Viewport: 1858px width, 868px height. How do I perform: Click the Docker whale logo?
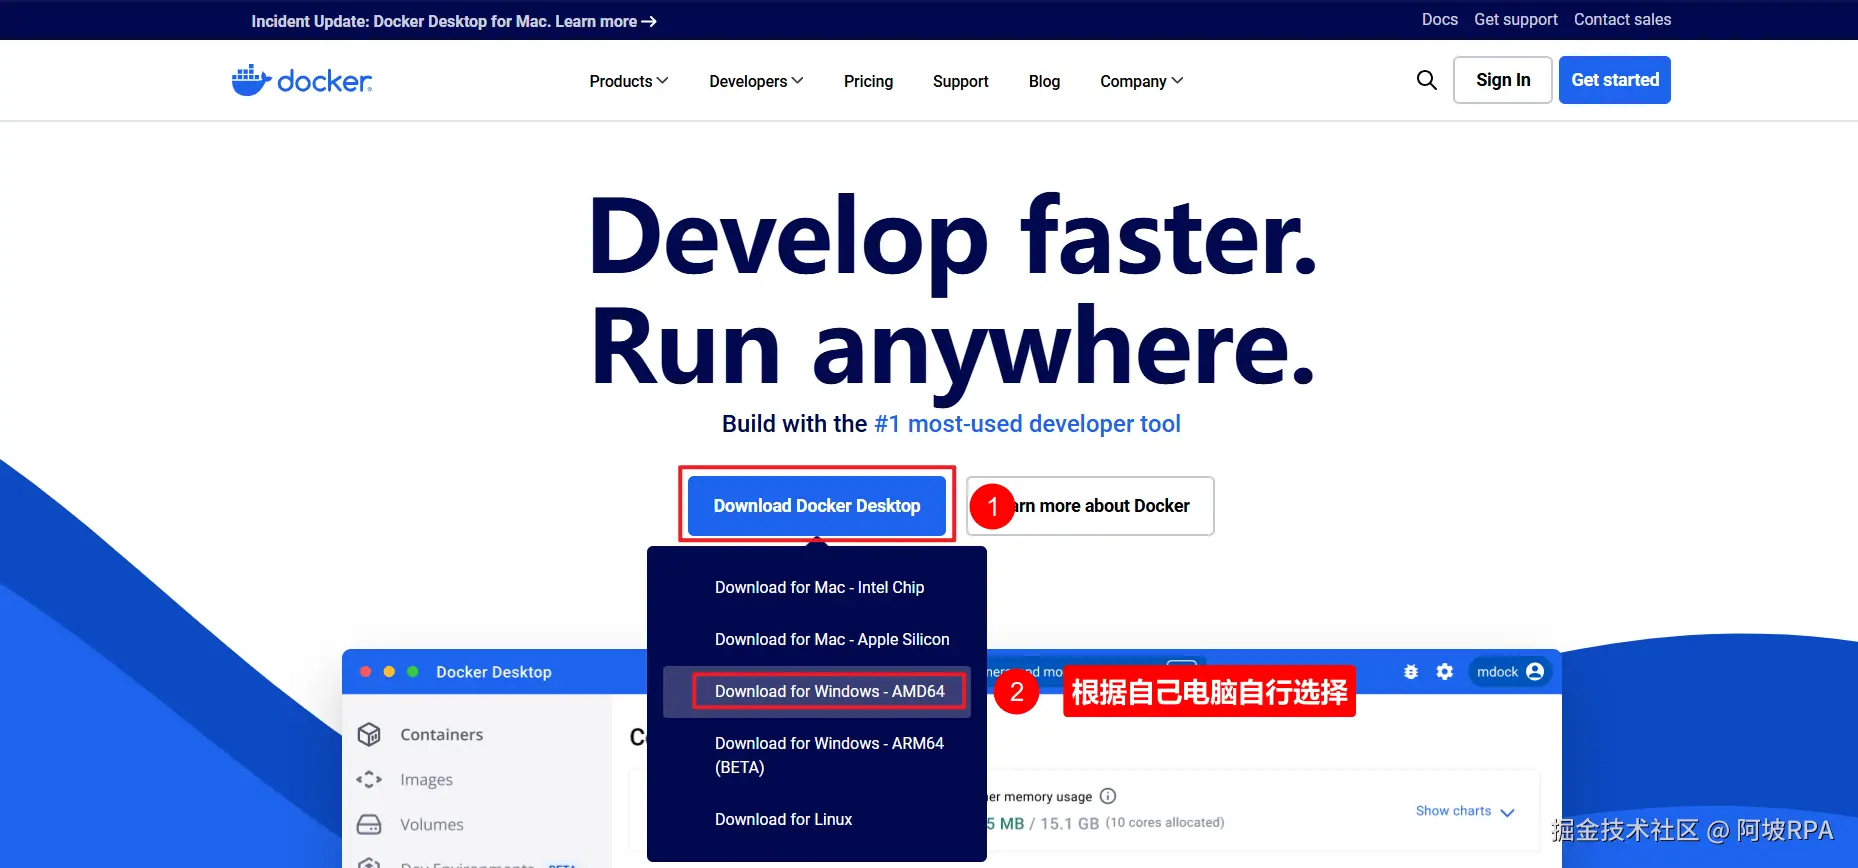(302, 80)
